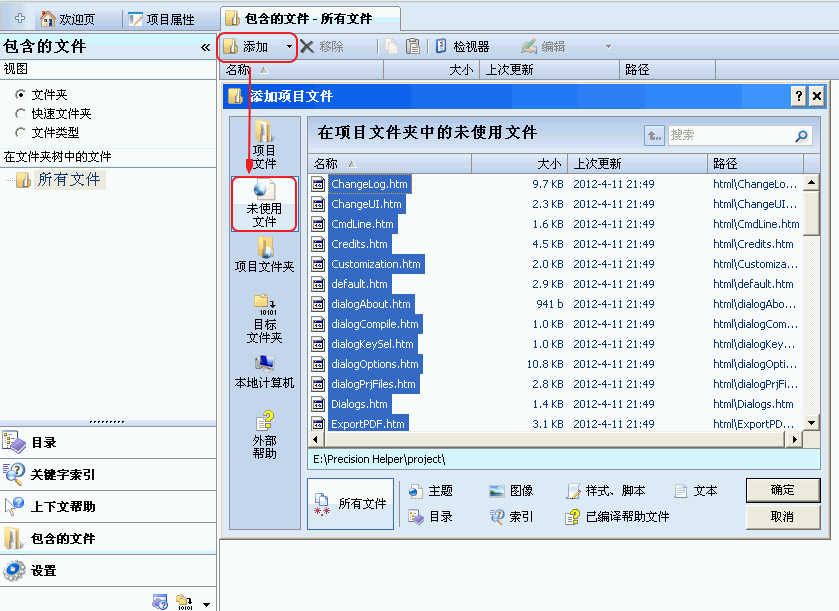Screen dimensions: 839x611
Task: Select Local Computer (本地计算机) location in dialog
Action: [264, 372]
